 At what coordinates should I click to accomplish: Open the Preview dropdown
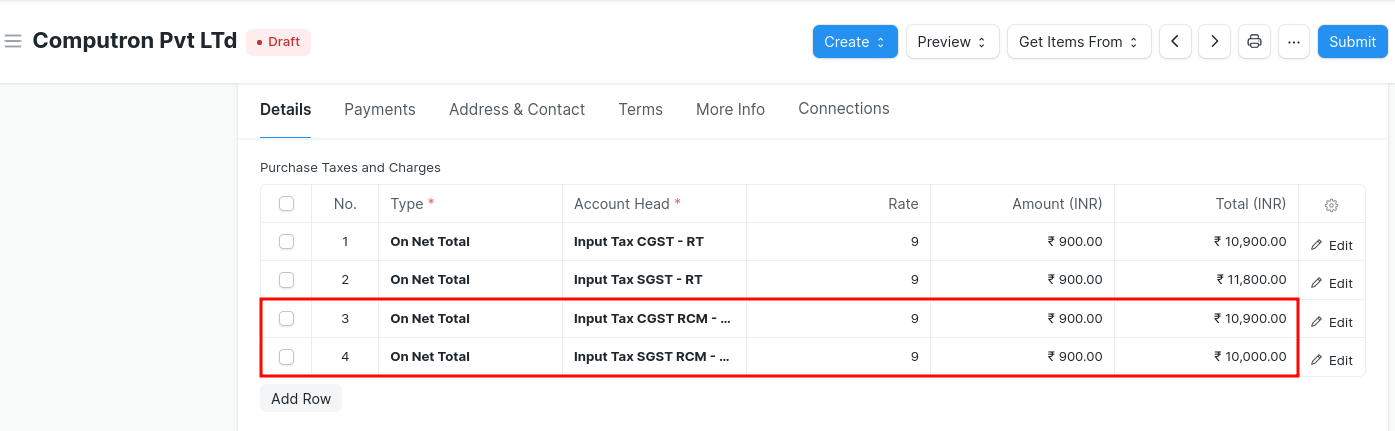pos(952,42)
